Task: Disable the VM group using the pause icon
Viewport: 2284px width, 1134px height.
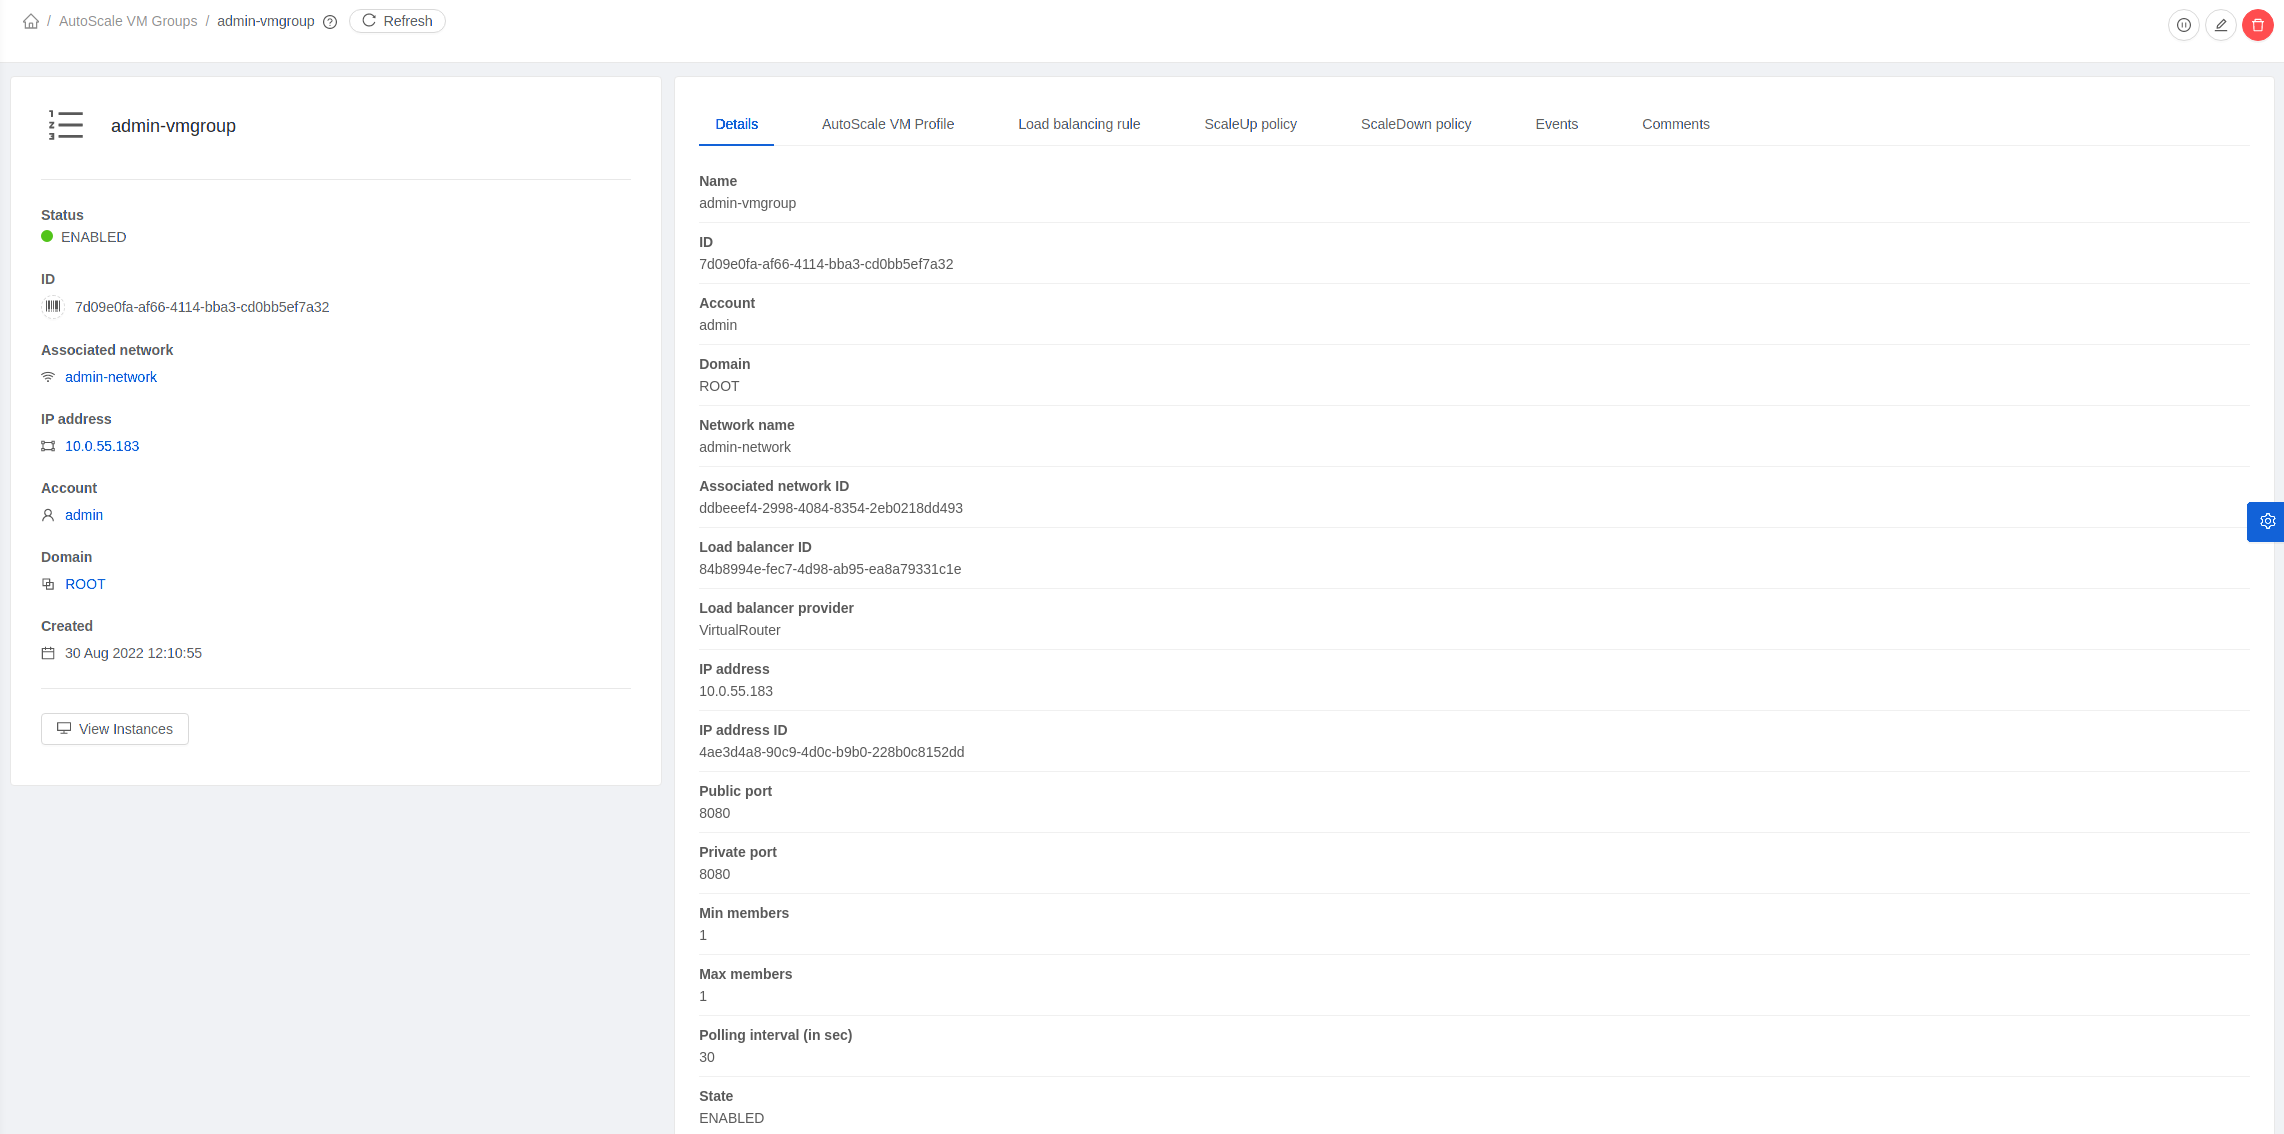Action: [2184, 25]
